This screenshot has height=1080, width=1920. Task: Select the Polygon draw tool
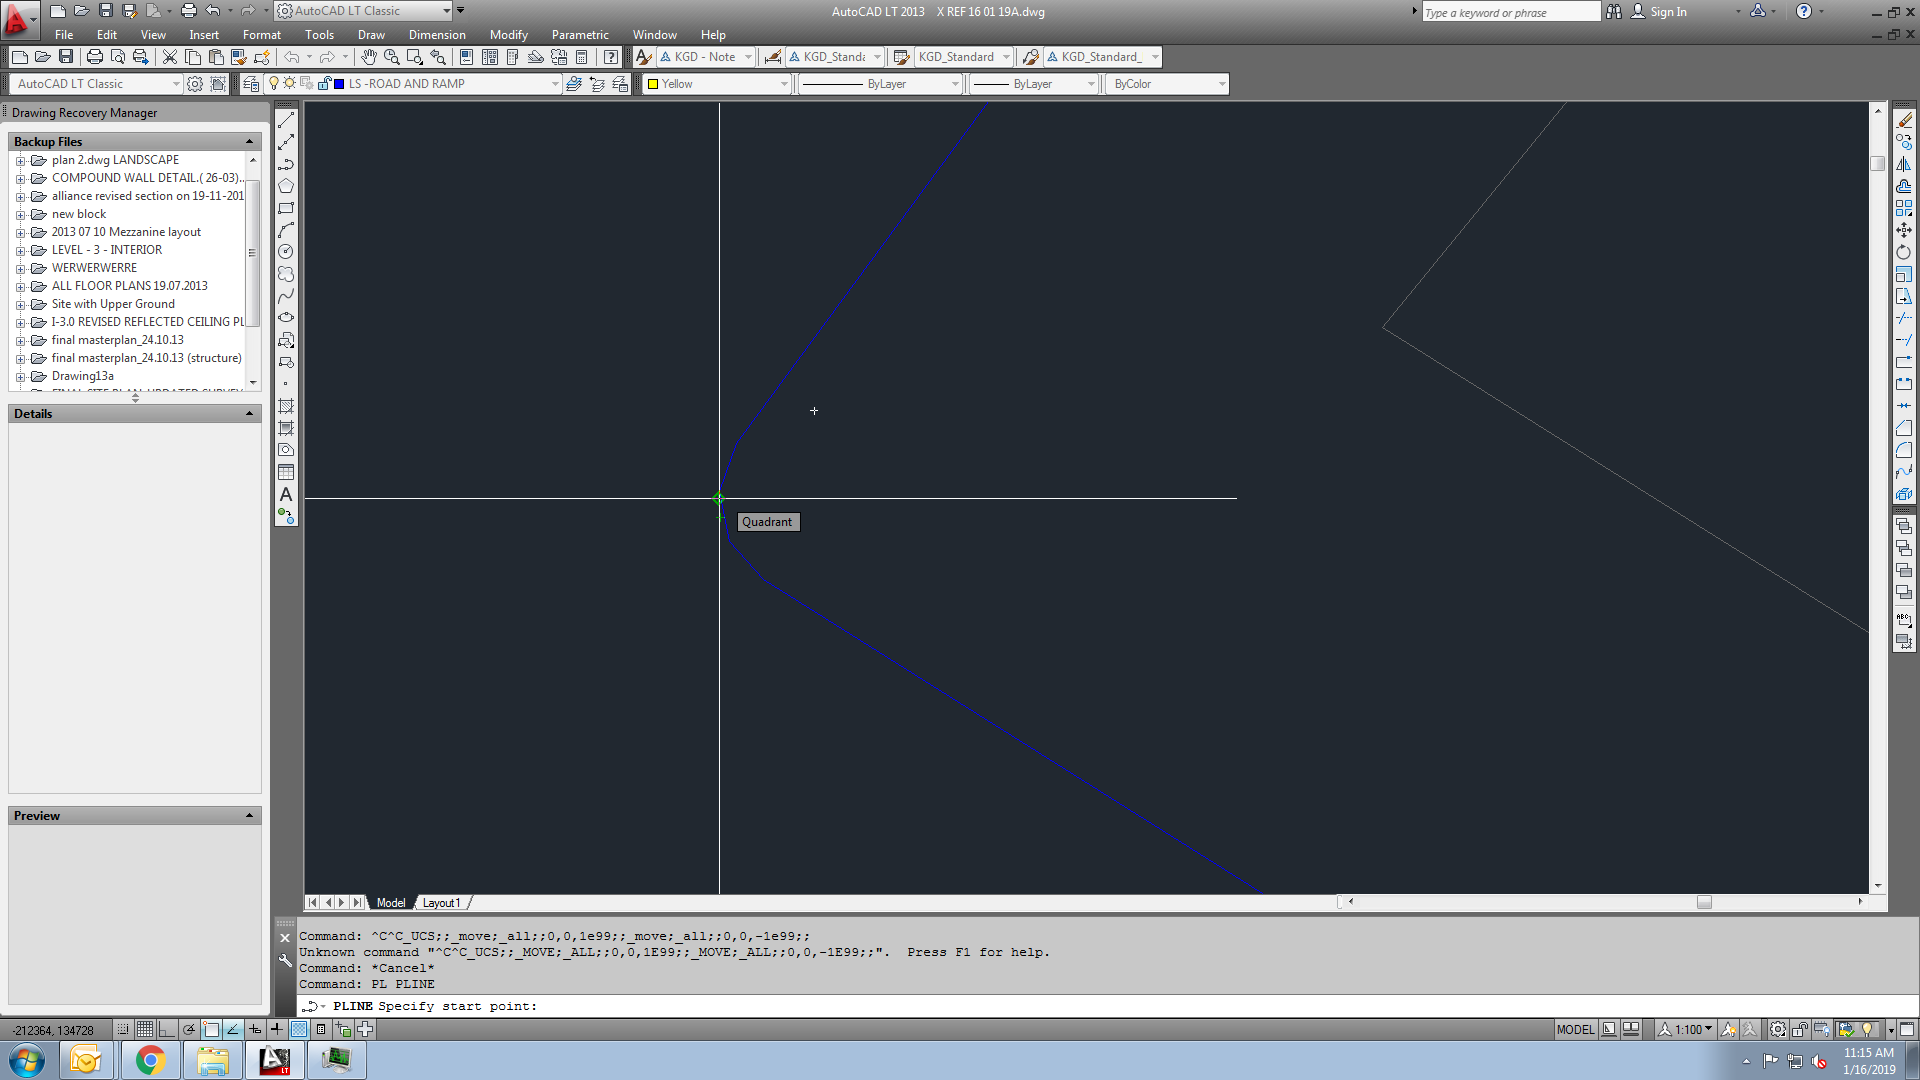pos(286,186)
